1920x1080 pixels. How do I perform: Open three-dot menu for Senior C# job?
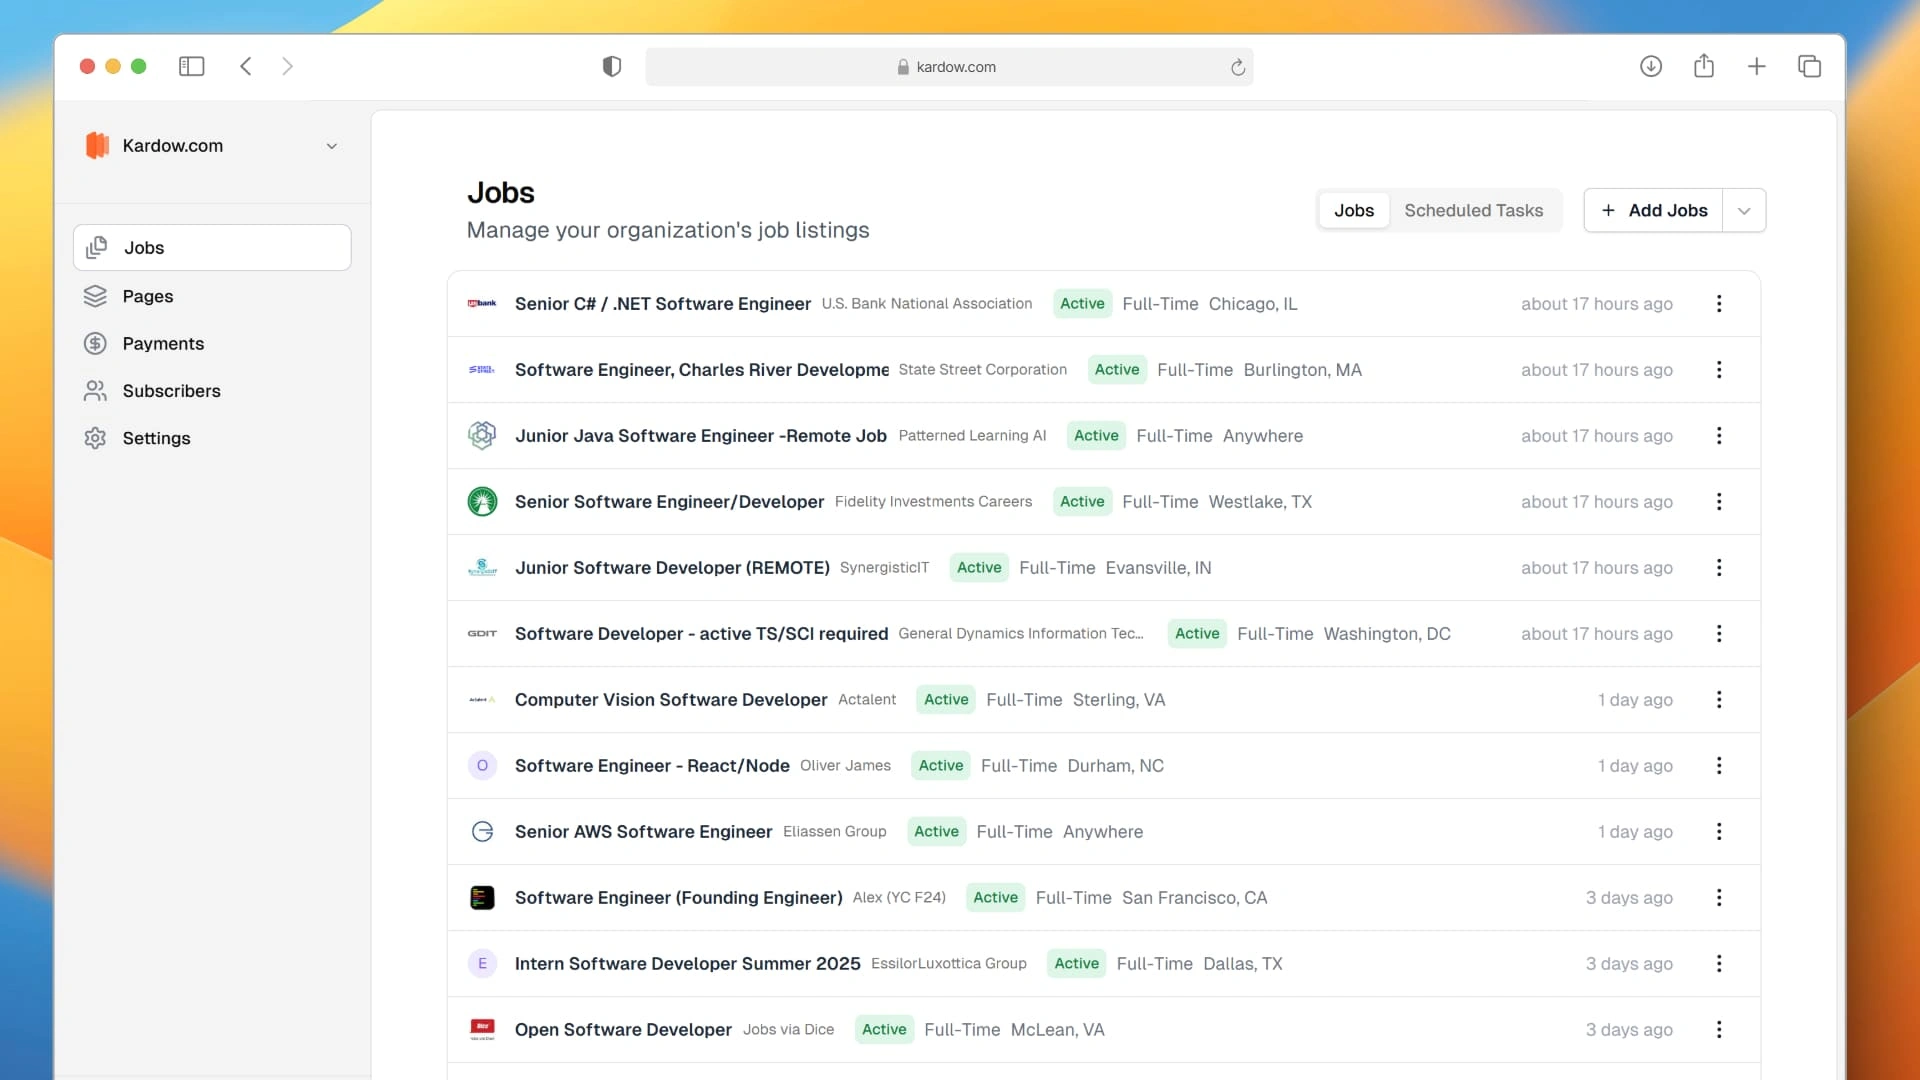click(1719, 304)
